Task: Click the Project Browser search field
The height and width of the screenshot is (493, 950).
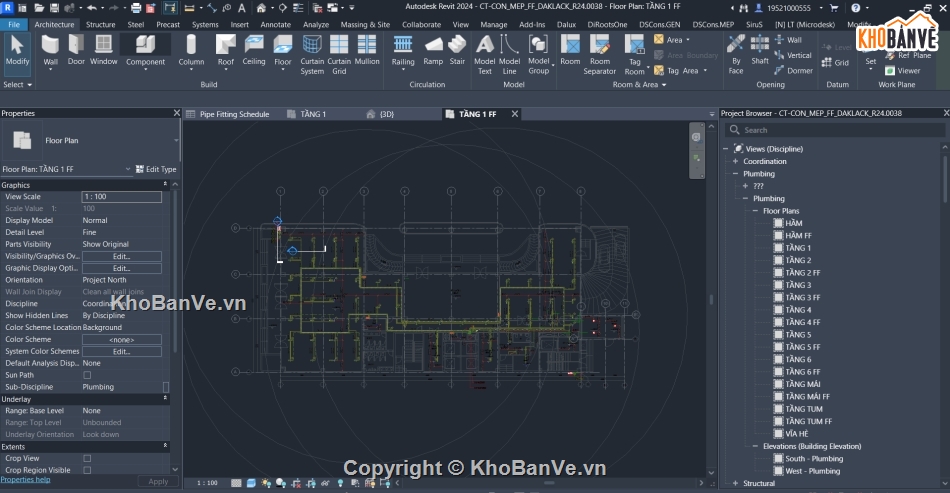Action: (835, 130)
